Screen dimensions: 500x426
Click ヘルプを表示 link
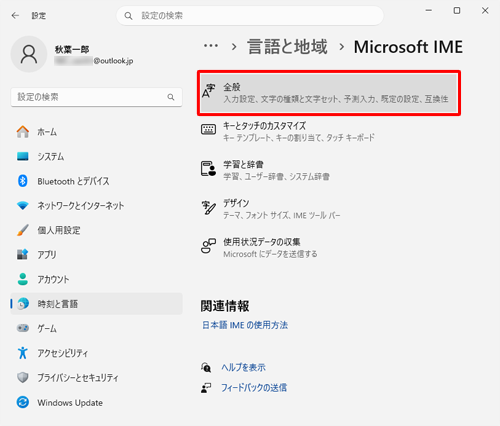click(244, 367)
